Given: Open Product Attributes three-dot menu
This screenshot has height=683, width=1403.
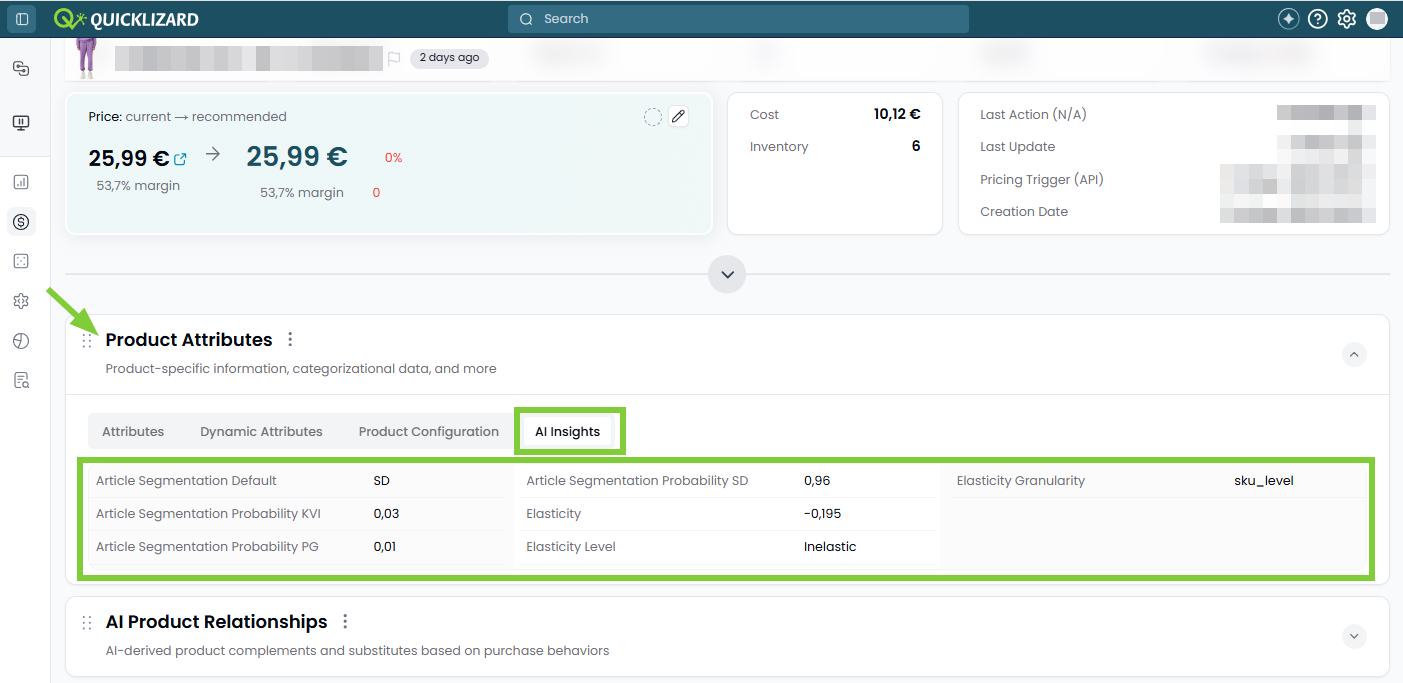Looking at the screenshot, I should (290, 340).
